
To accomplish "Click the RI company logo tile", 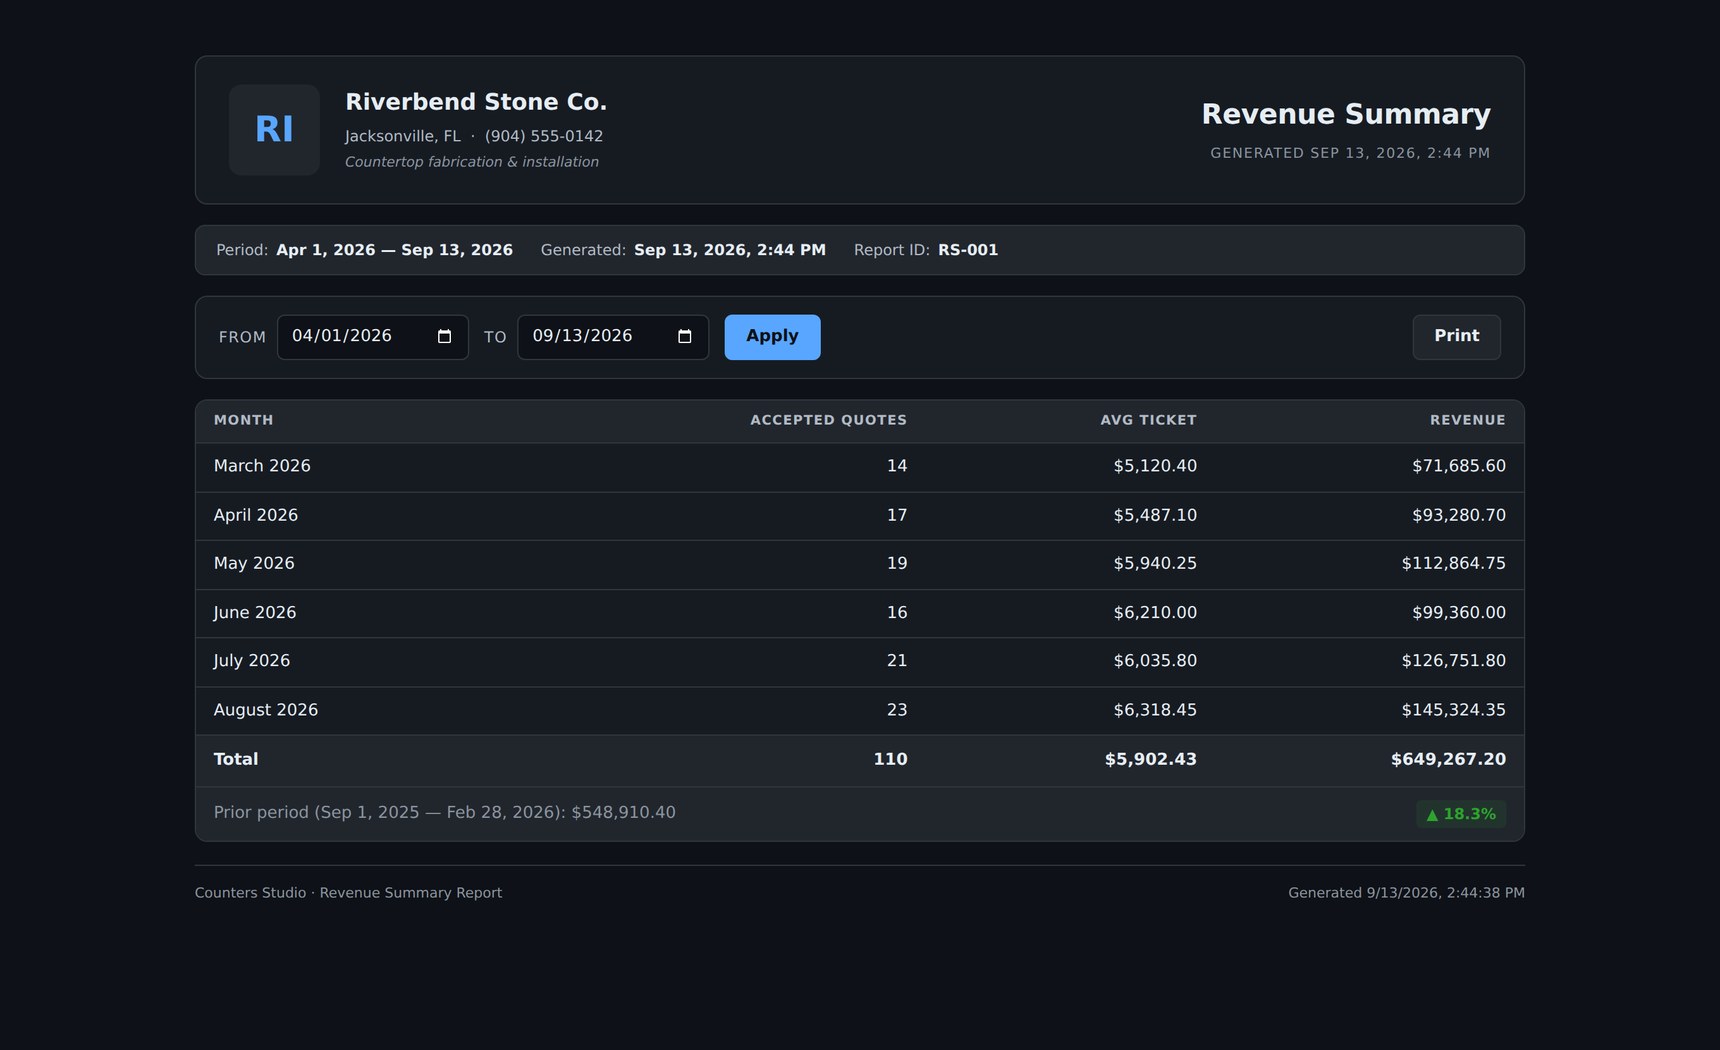I will (274, 130).
